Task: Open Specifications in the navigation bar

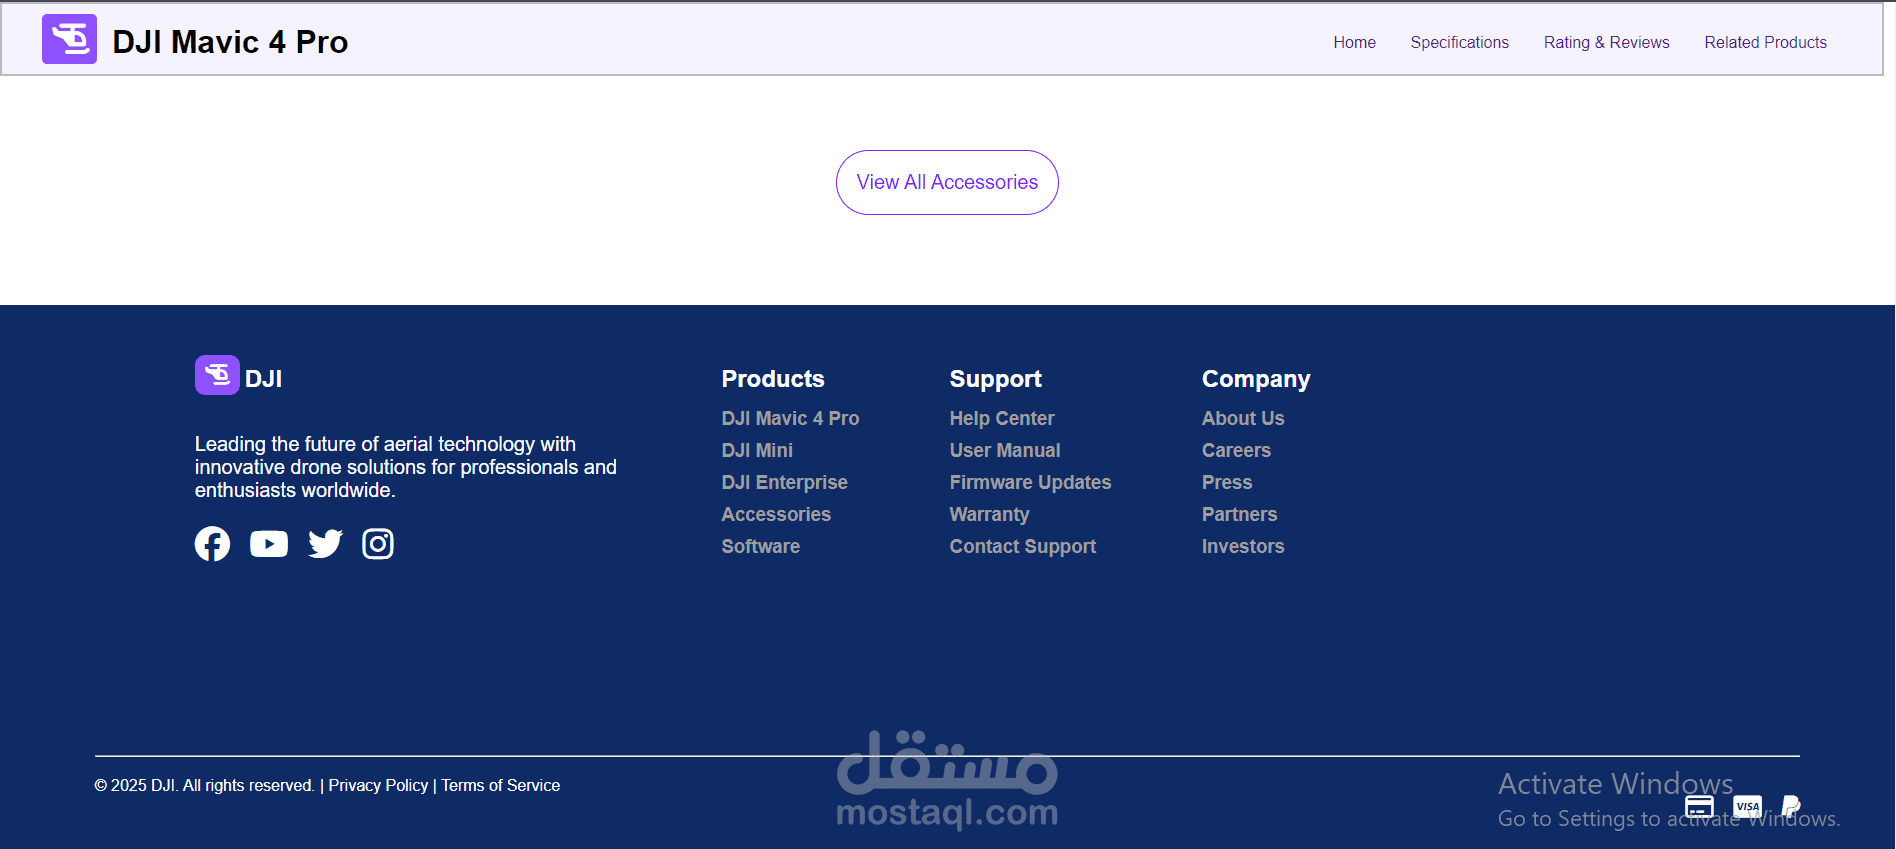Action: (x=1459, y=42)
